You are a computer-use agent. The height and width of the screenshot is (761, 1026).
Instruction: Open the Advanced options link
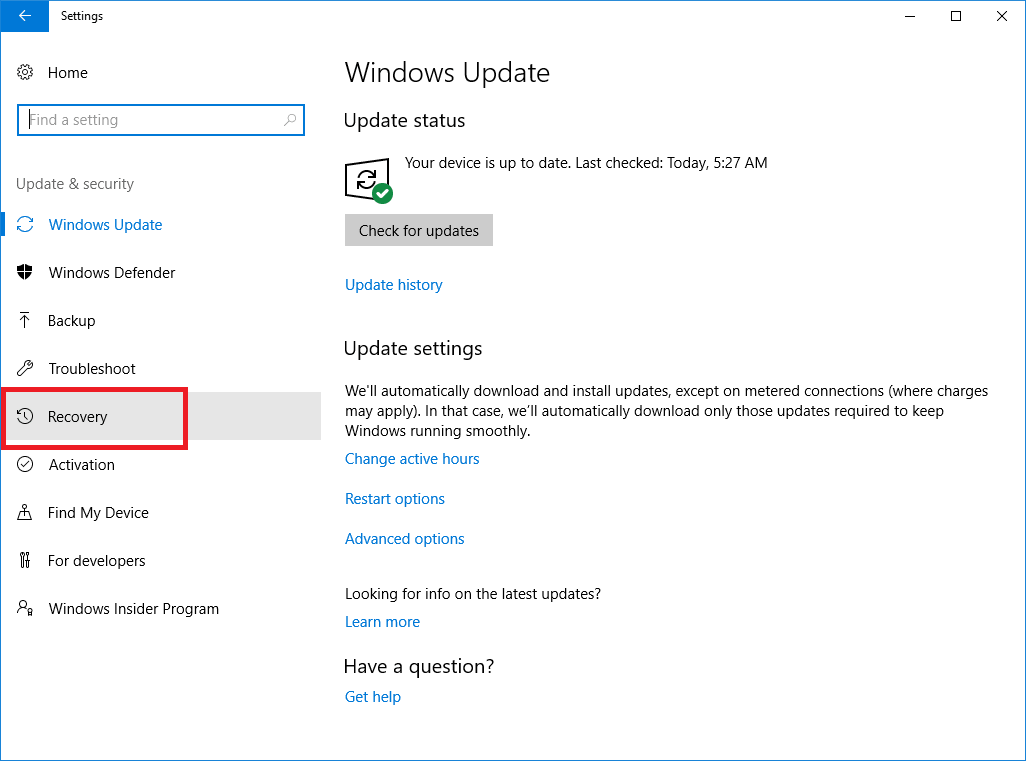[405, 539]
